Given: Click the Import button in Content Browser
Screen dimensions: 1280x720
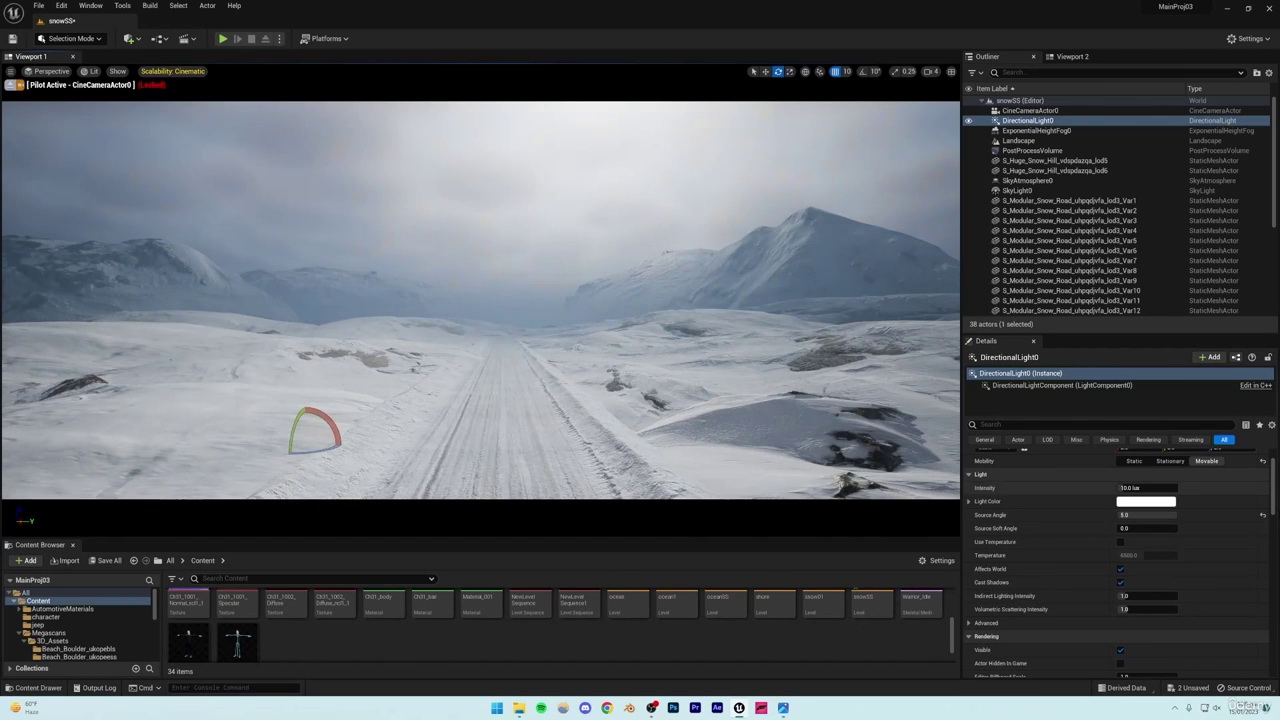Looking at the screenshot, I should (x=64, y=561).
